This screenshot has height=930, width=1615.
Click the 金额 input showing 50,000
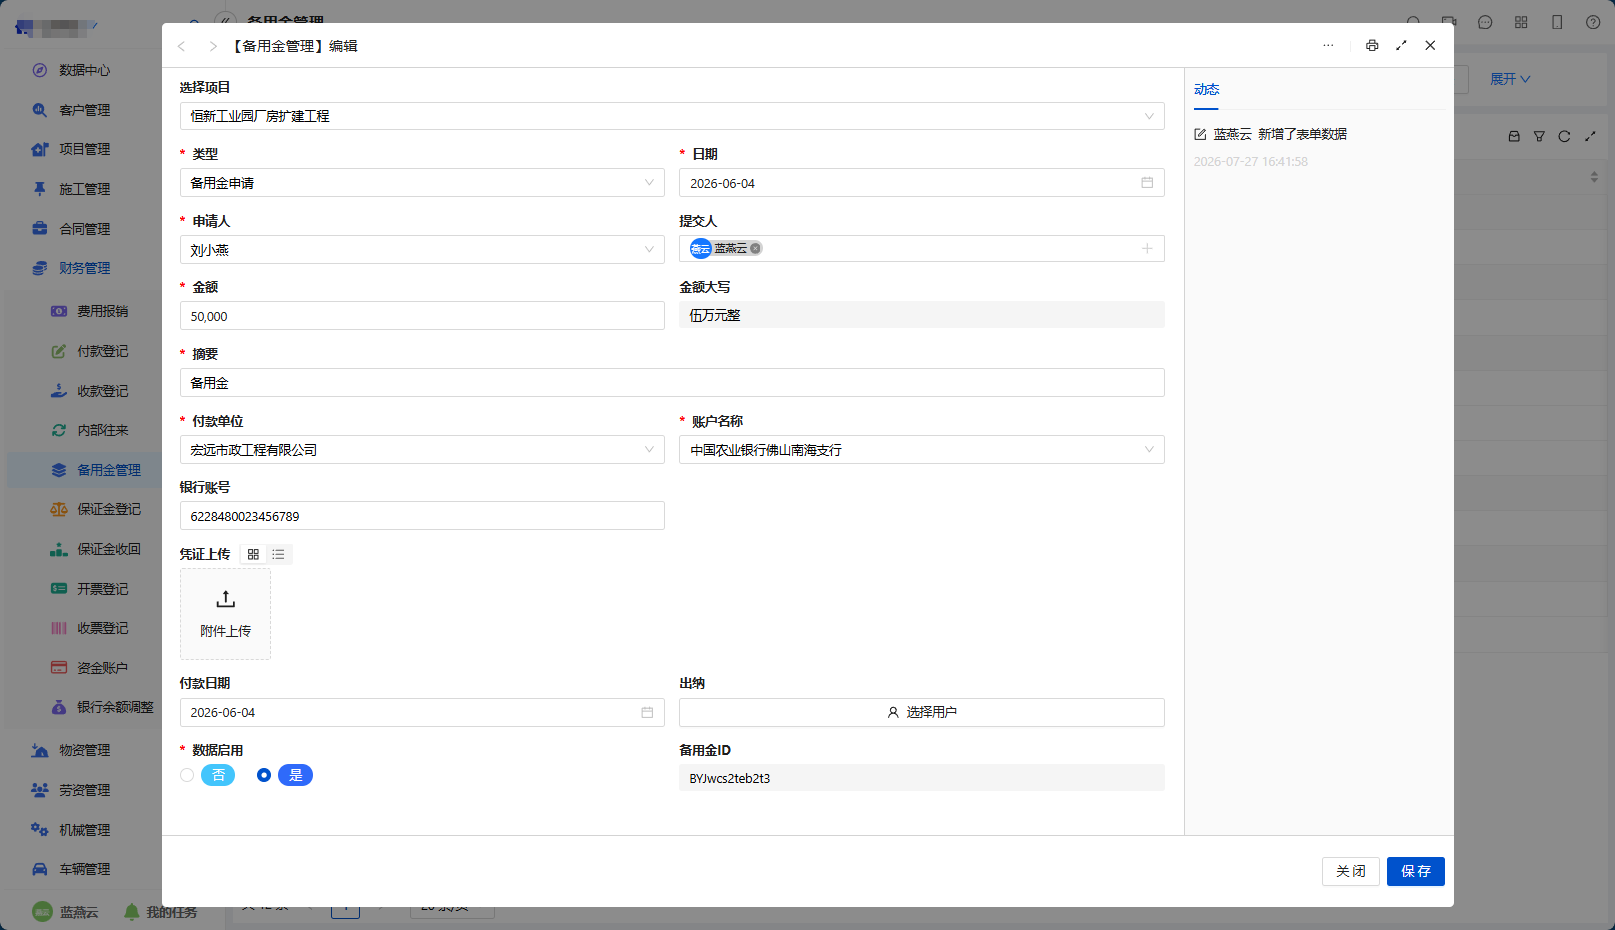click(422, 316)
